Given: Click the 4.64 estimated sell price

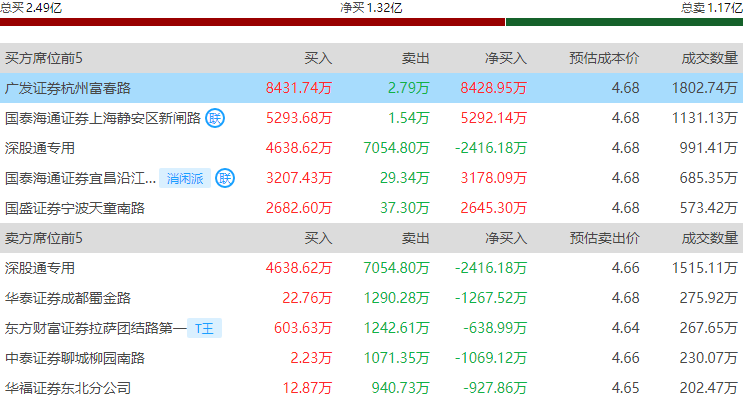Looking at the screenshot, I should (625, 328).
